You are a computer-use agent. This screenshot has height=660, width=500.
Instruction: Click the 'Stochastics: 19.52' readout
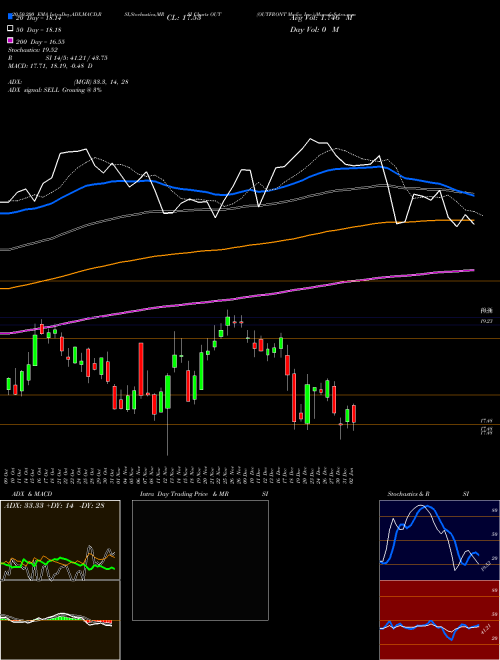pos(33,50)
